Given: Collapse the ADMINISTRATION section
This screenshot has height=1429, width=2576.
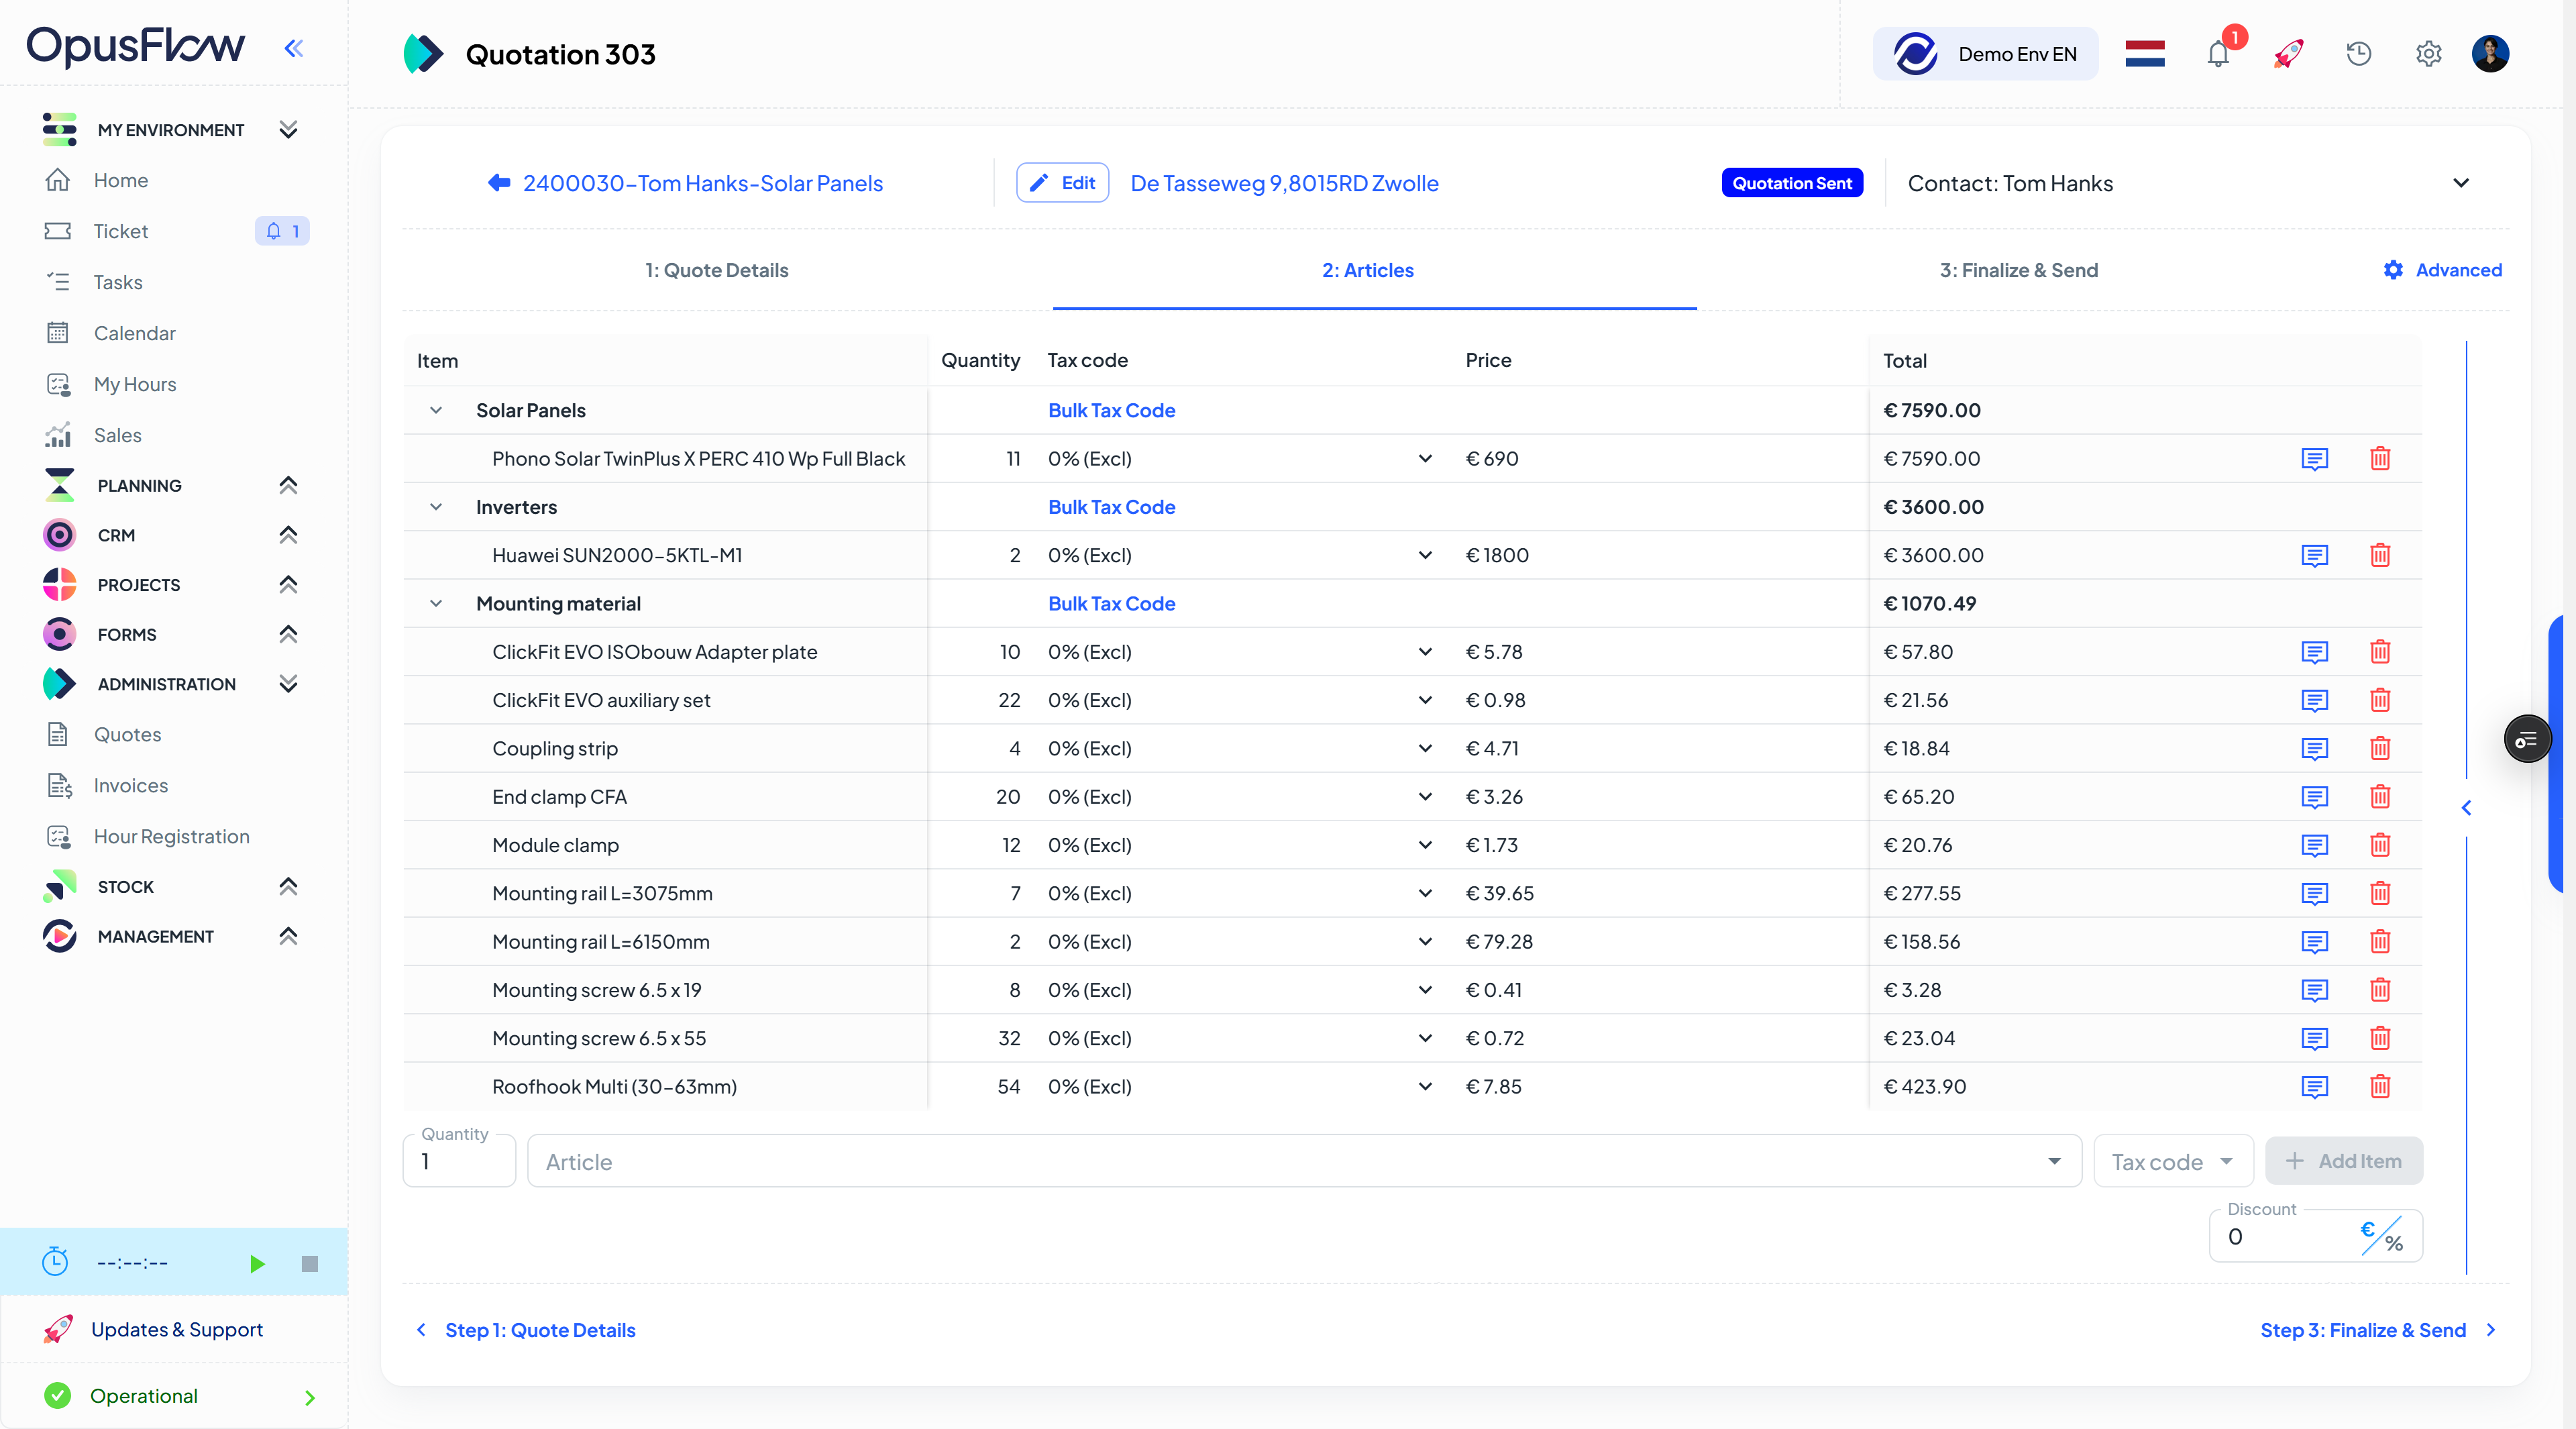Looking at the screenshot, I should point(288,684).
